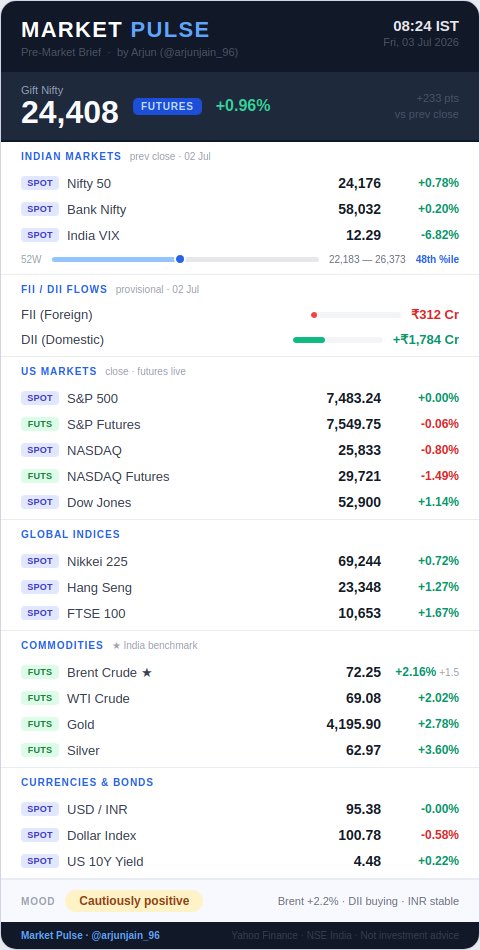Click the Gift Nifty value 24,408
The image size is (480, 950).
click(x=70, y=112)
